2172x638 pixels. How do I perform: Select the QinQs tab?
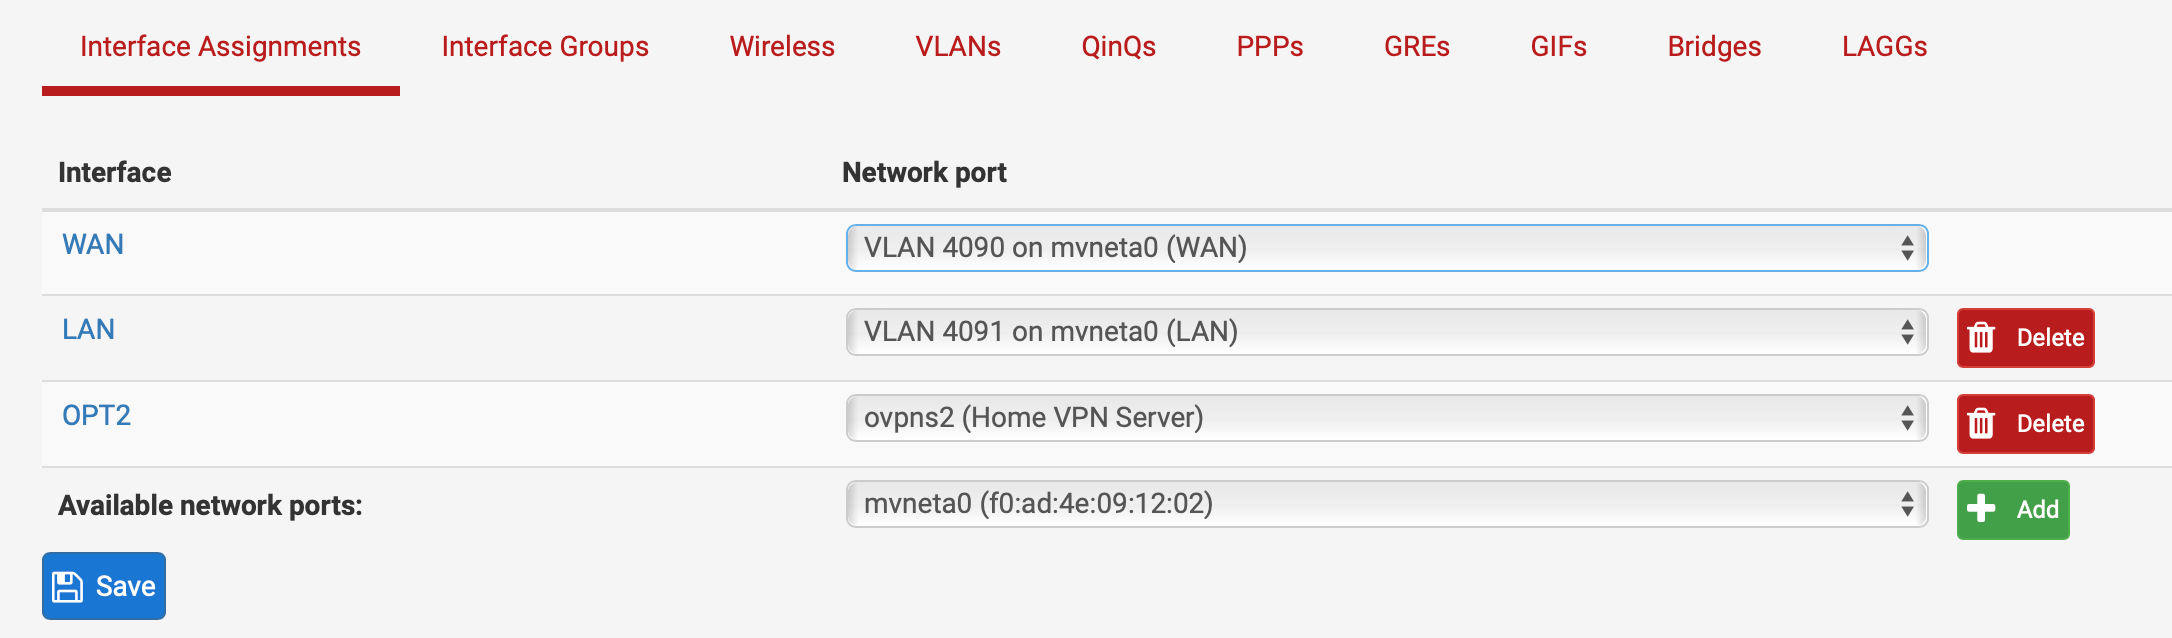tap(1118, 47)
